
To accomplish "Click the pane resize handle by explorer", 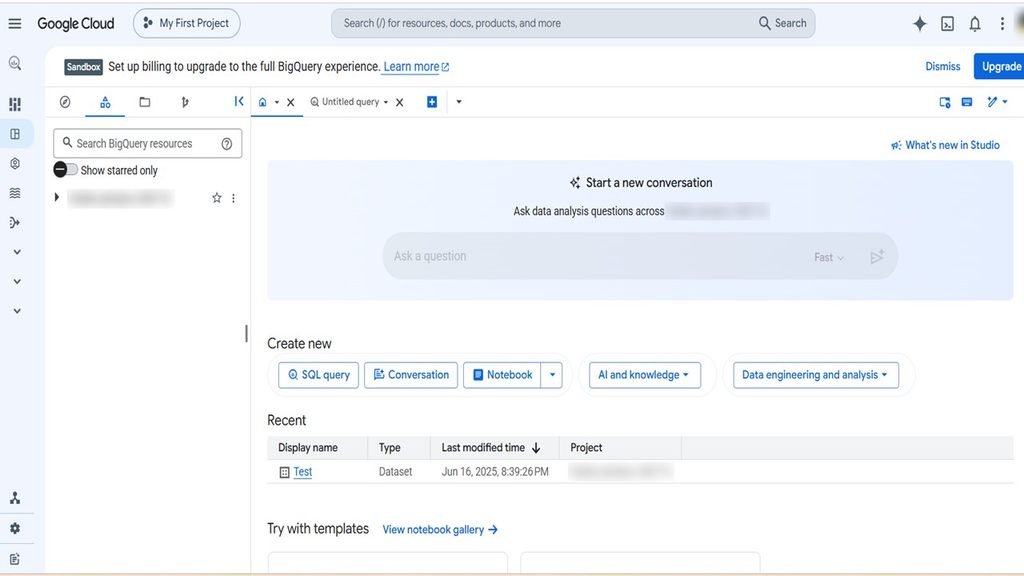I will (246, 334).
